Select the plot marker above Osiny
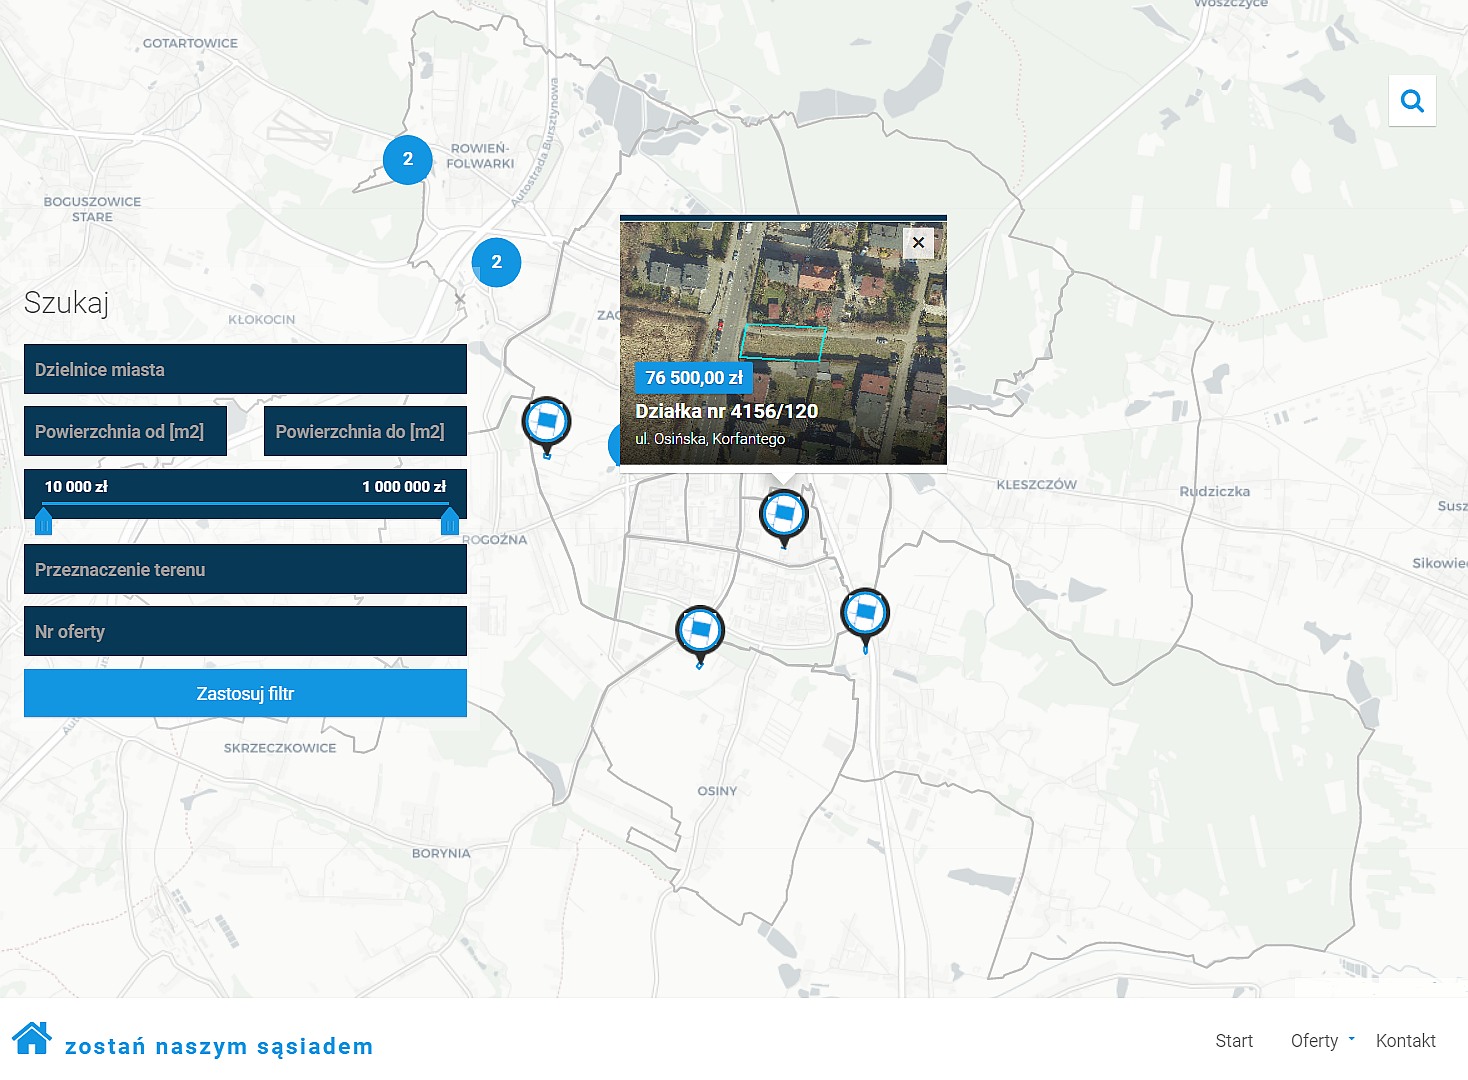This screenshot has height=1080, width=1468. coord(700,632)
